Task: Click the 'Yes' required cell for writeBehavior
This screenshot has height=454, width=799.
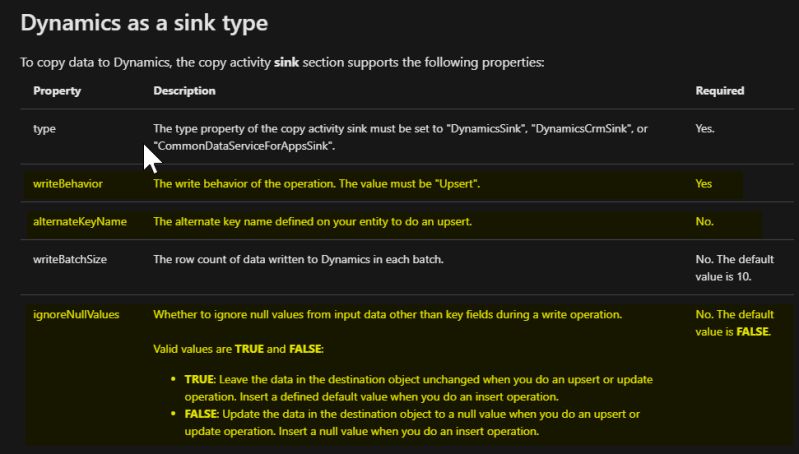Action: 704,184
